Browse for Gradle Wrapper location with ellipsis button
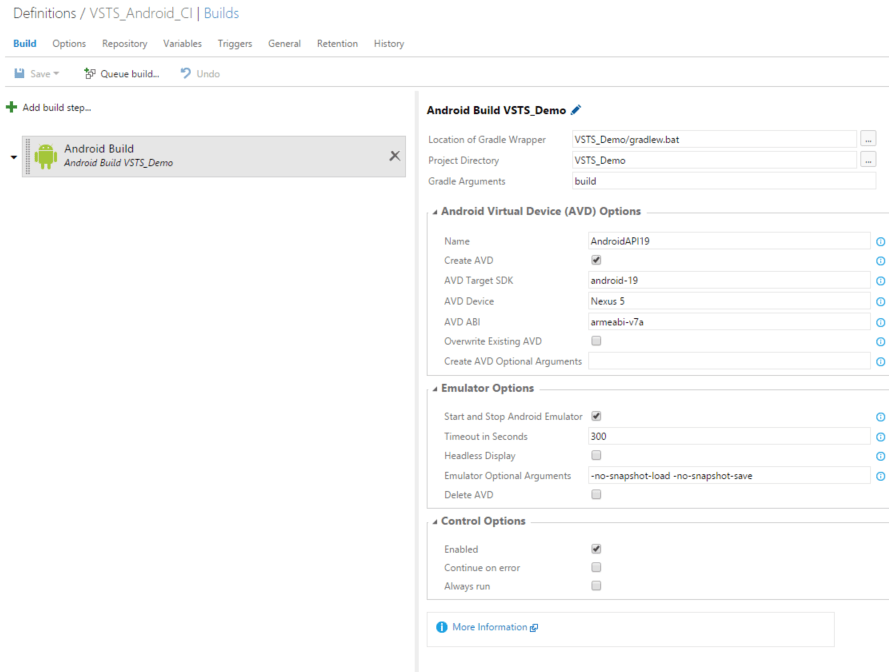This screenshot has width=889, height=672. 868,140
